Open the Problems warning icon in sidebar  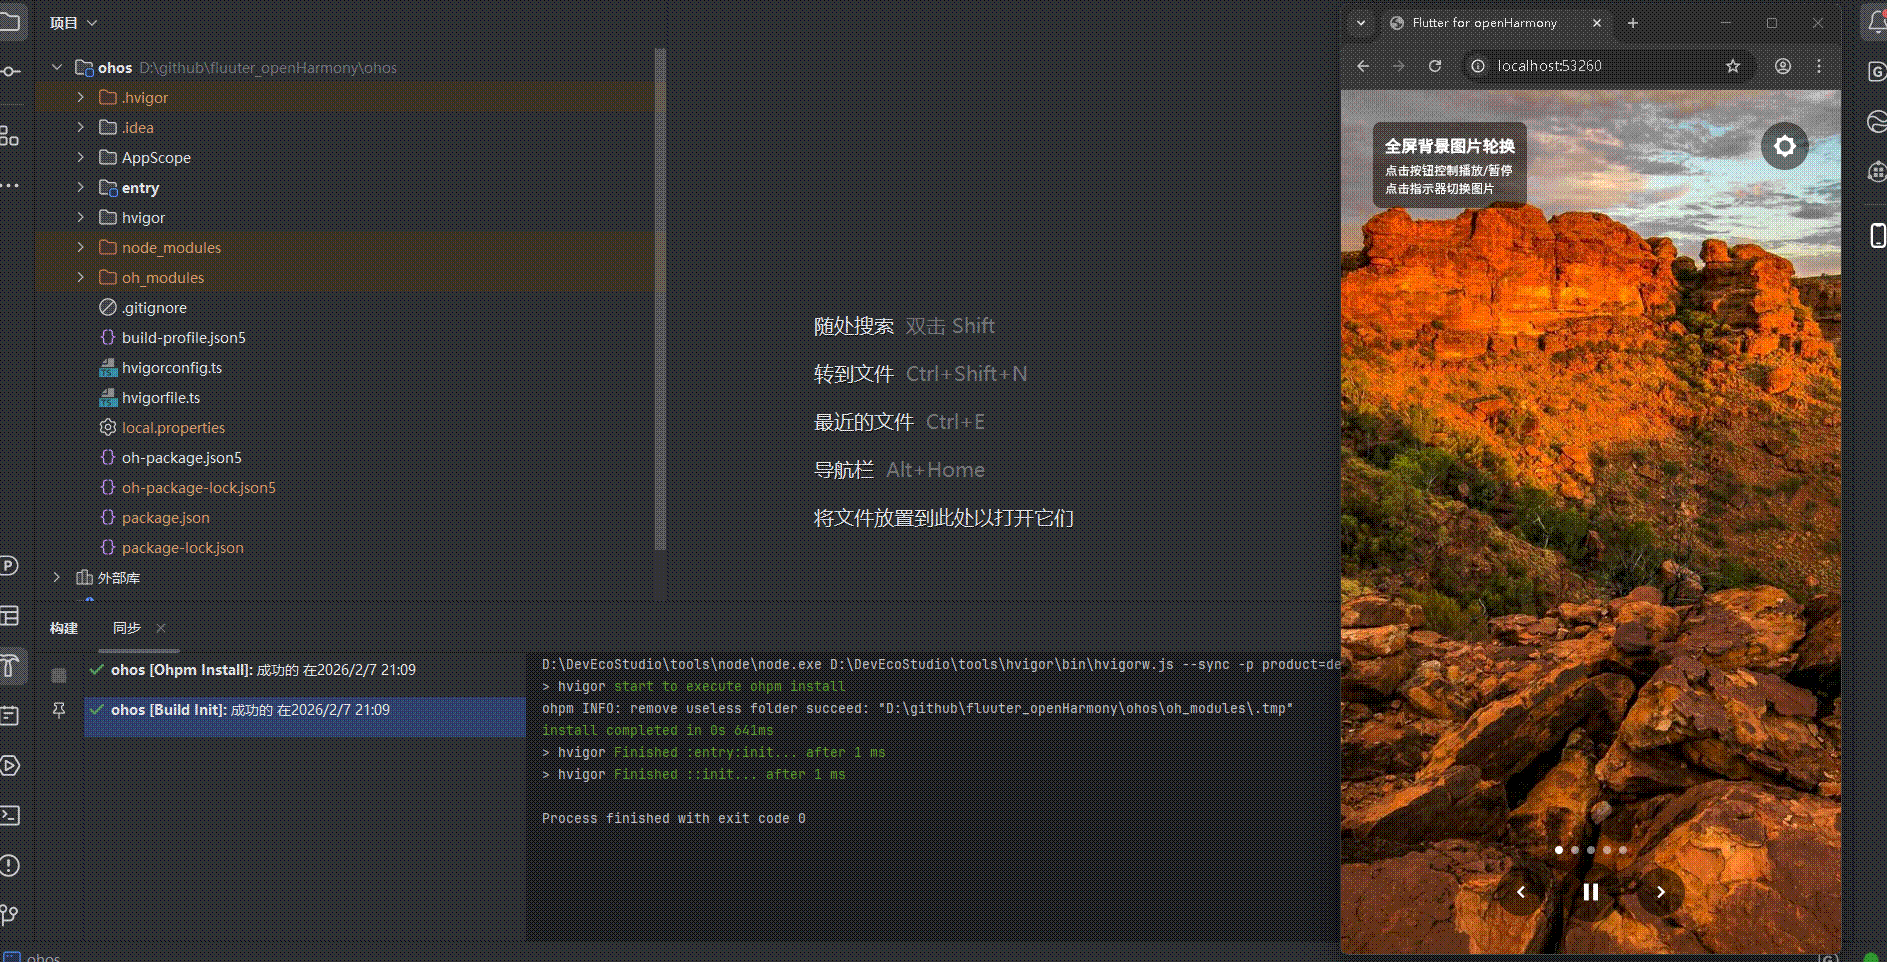[10, 866]
